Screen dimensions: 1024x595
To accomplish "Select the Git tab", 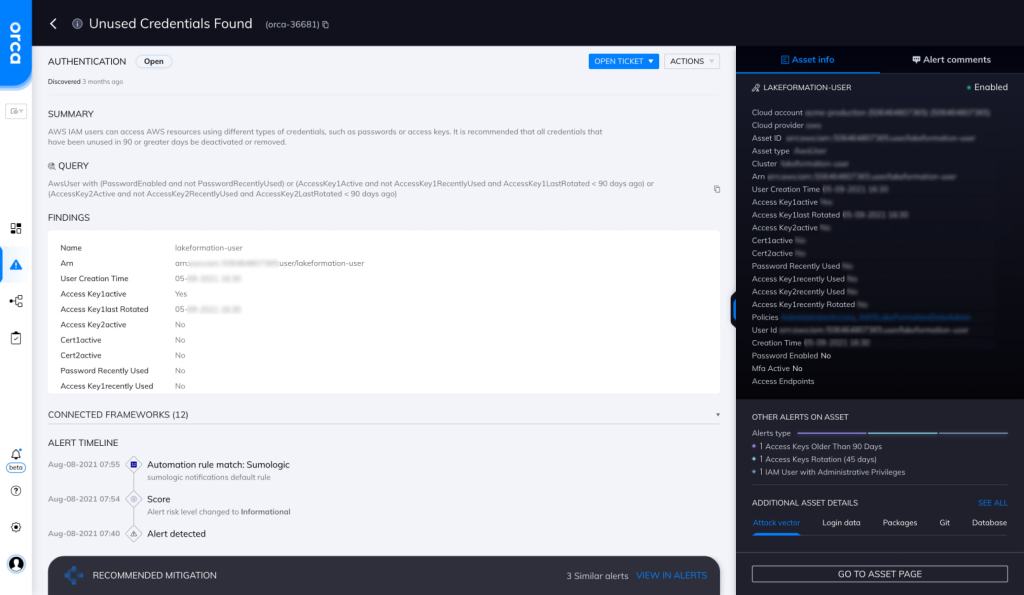I will coord(944,523).
